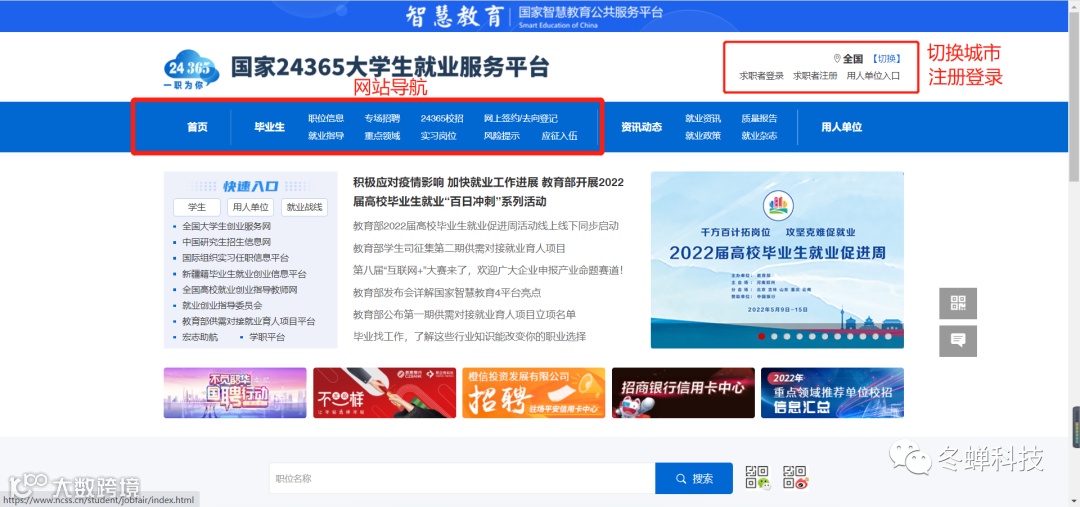This screenshot has height=507, width=1080.
Task: Open 就业资讯 navigation item
Action: point(703,118)
